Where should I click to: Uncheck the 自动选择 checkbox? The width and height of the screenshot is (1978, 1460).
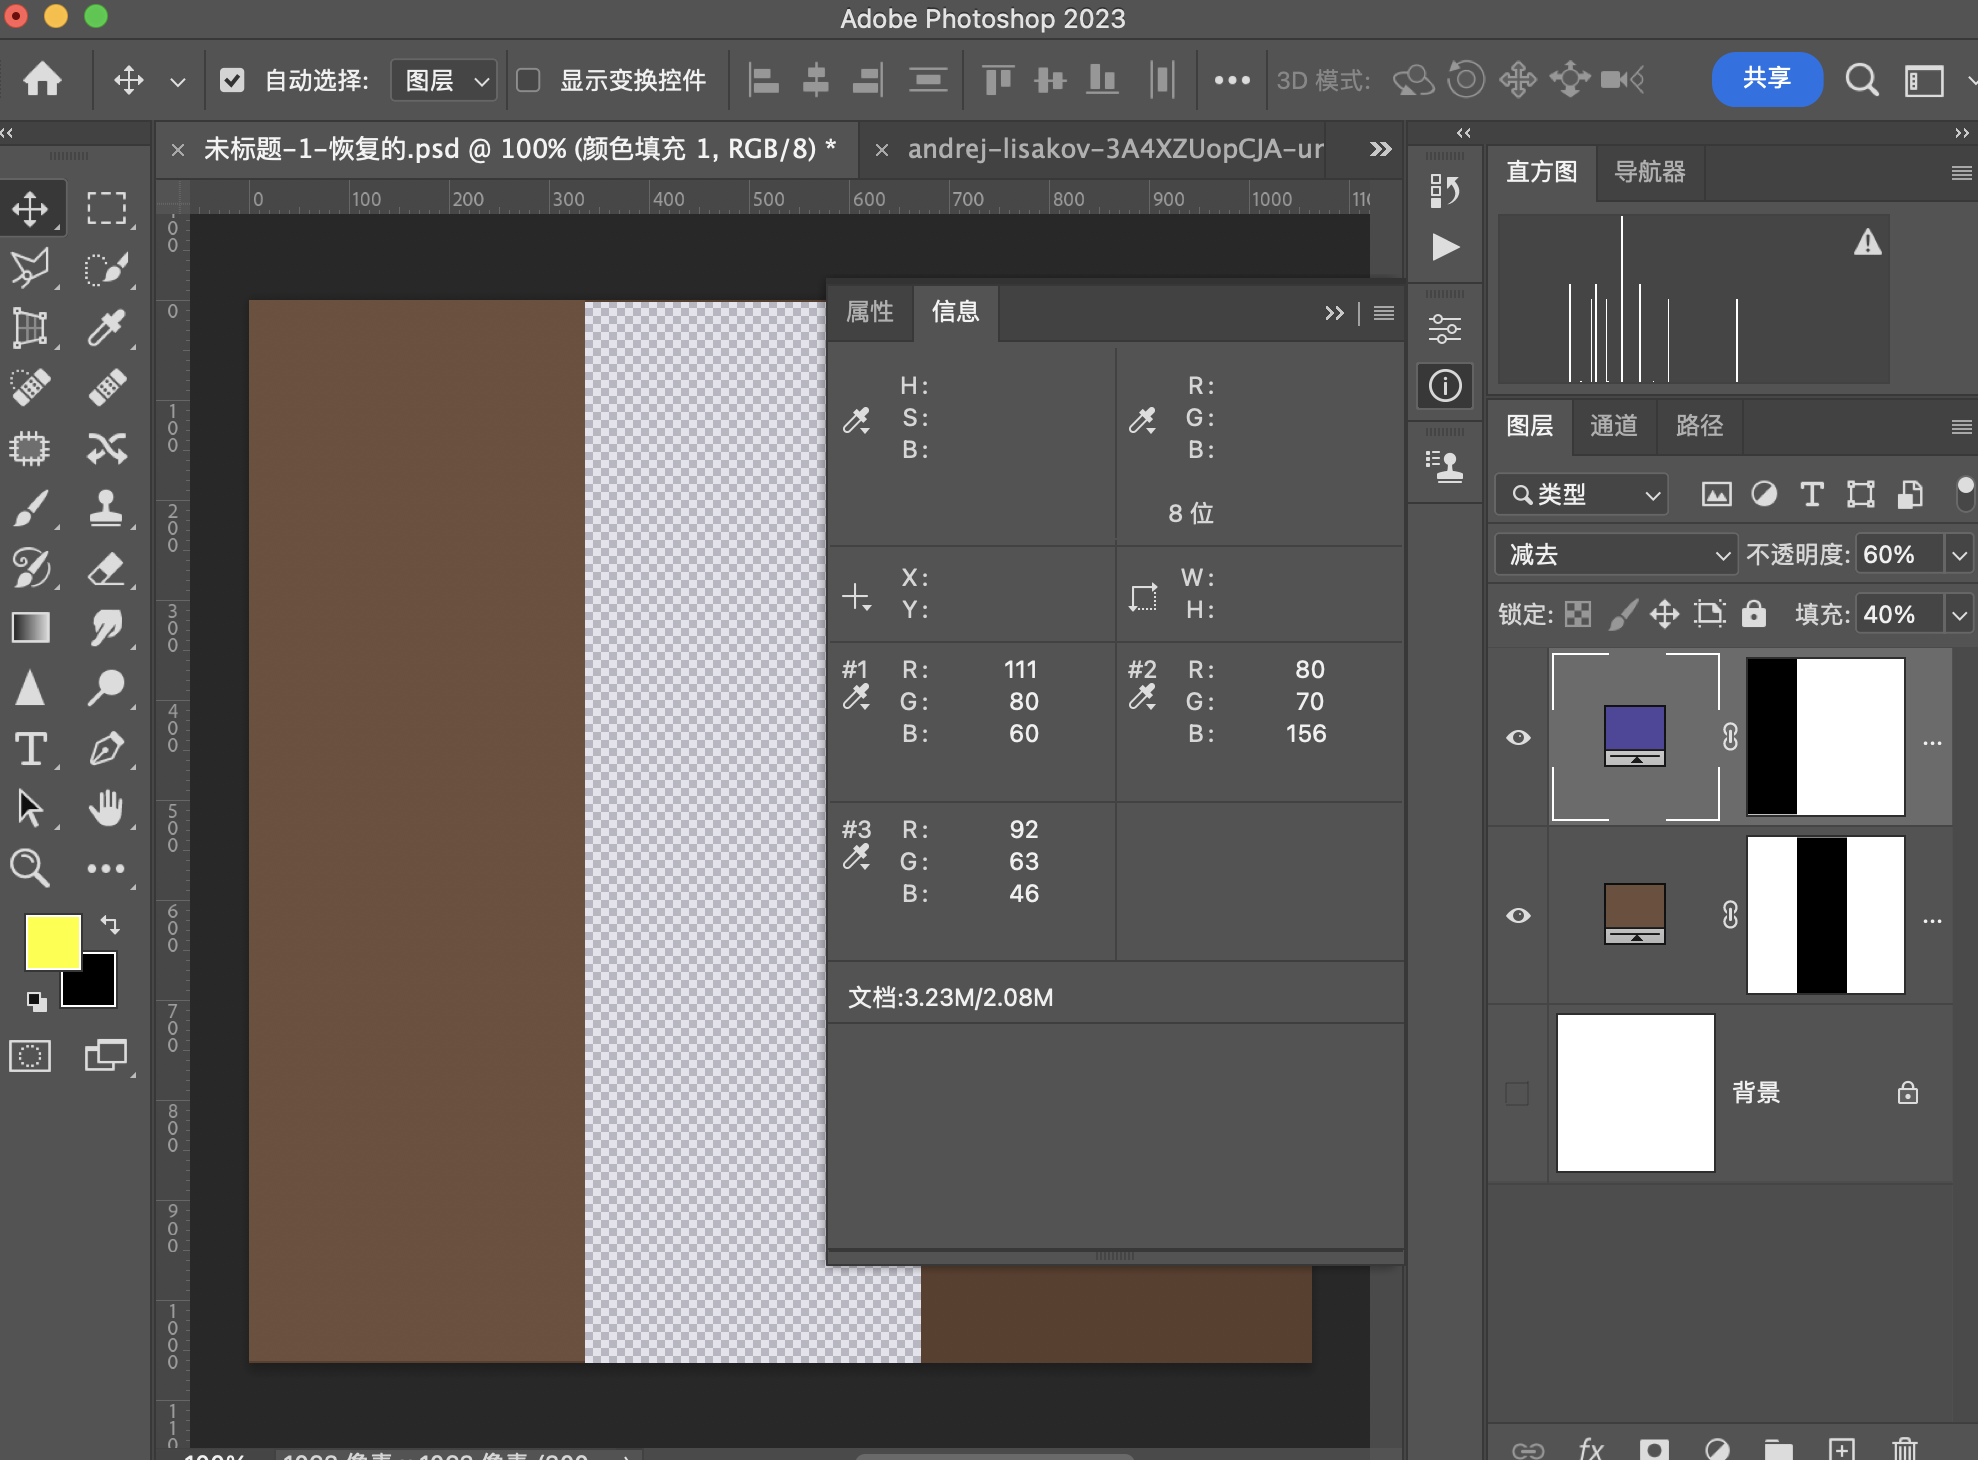pyautogui.click(x=232, y=80)
